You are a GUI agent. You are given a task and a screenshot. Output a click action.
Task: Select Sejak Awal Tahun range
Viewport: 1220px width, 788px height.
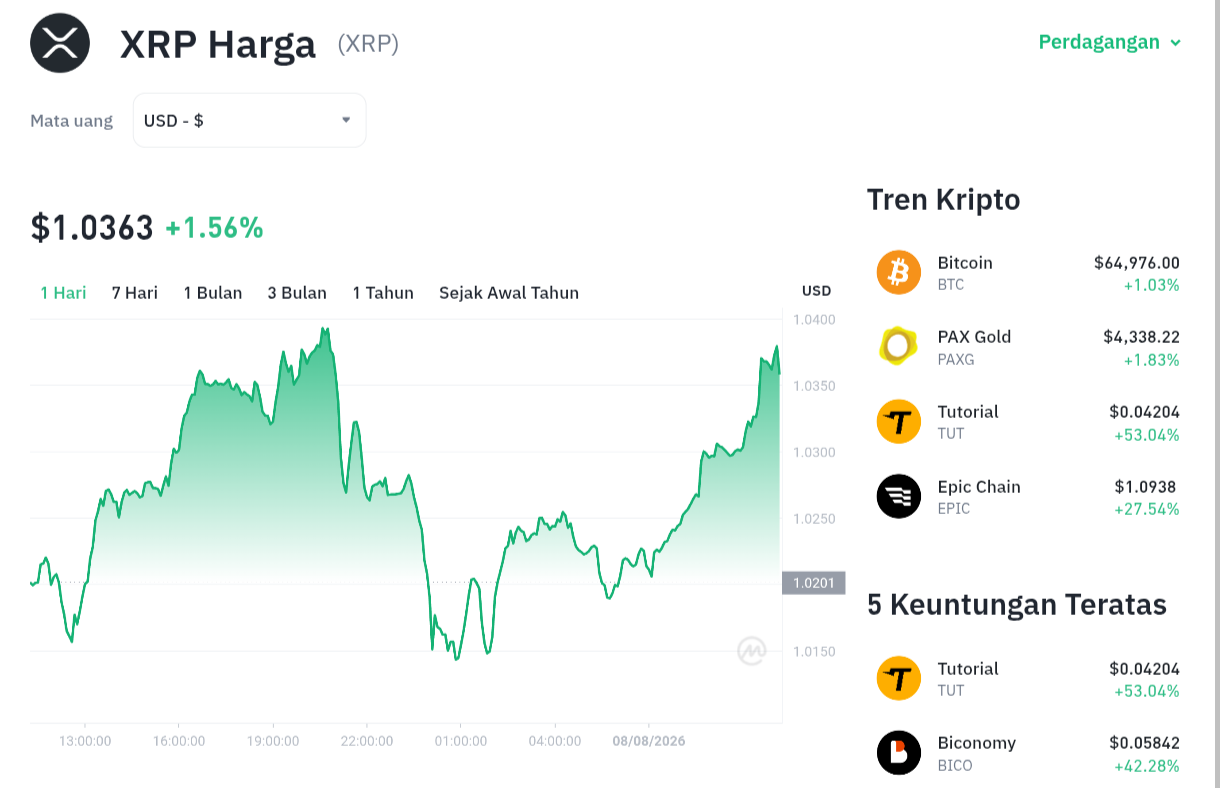[x=509, y=293]
